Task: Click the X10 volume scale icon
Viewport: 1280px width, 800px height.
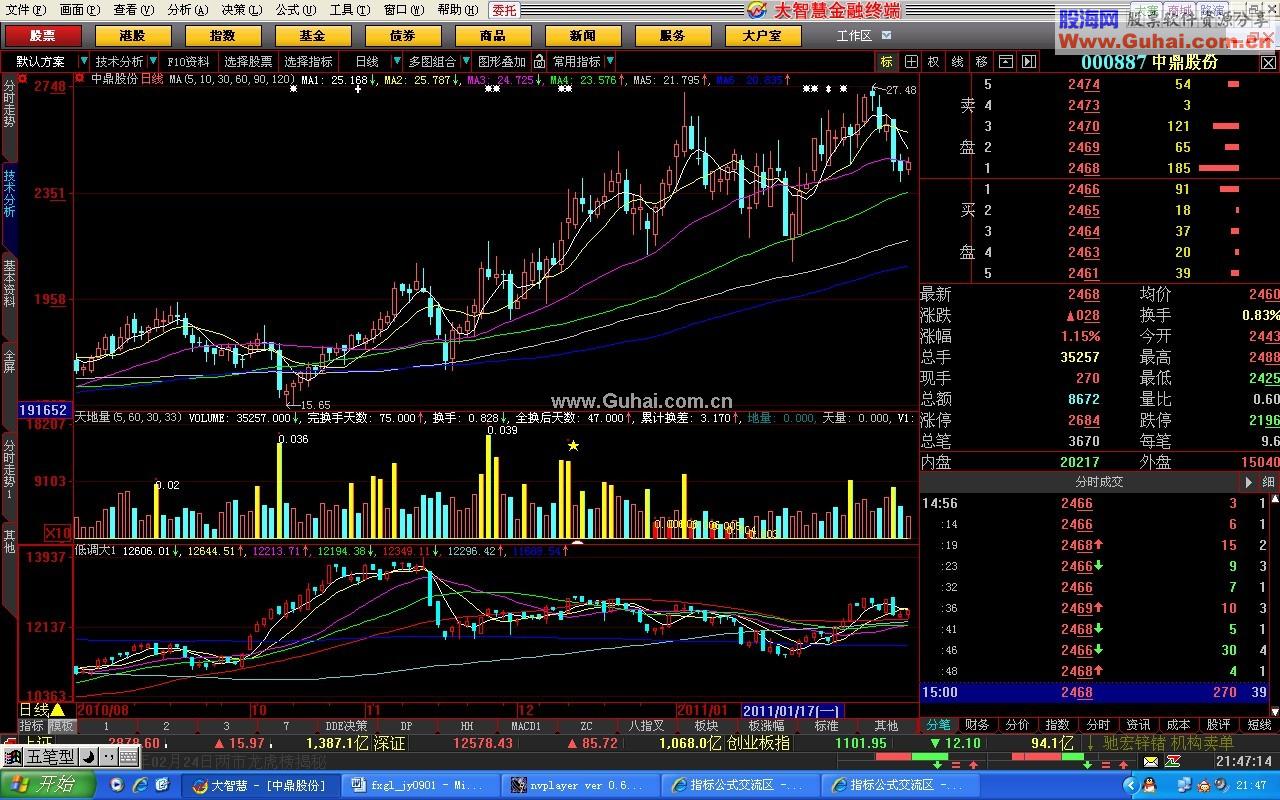Action: [x=58, y=533]
